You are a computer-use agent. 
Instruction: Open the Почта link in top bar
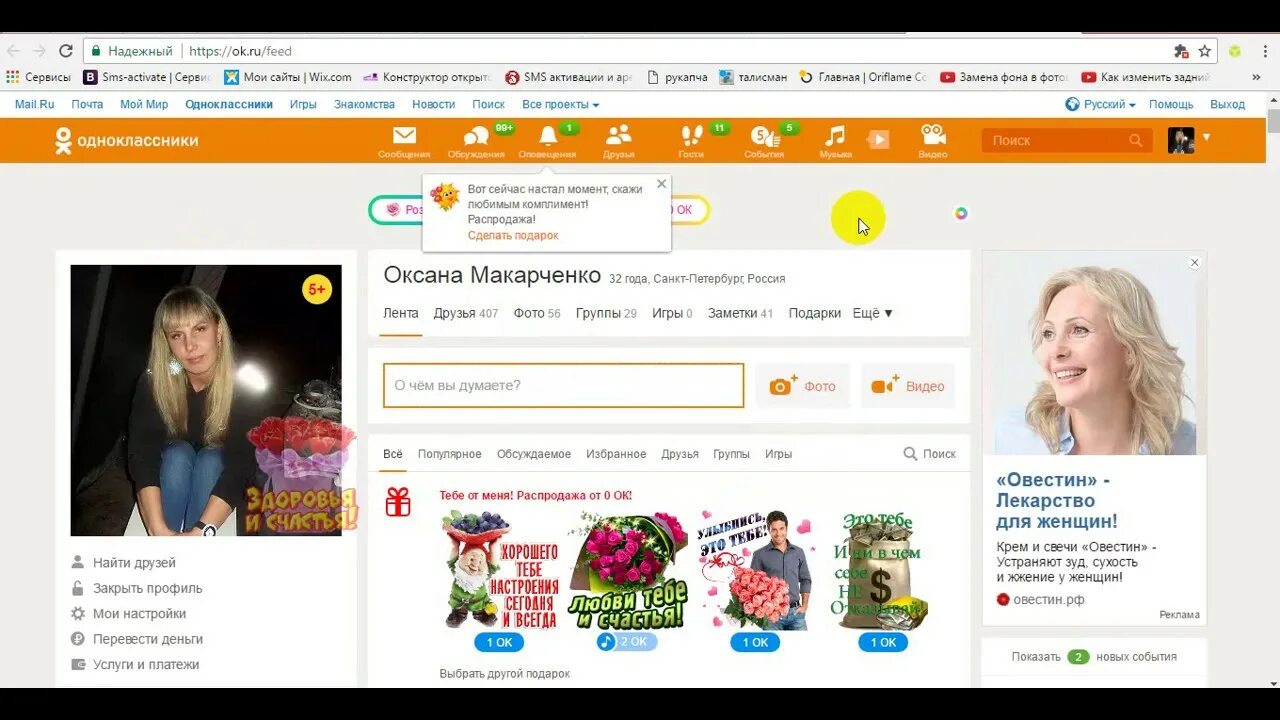coord(87,104)
